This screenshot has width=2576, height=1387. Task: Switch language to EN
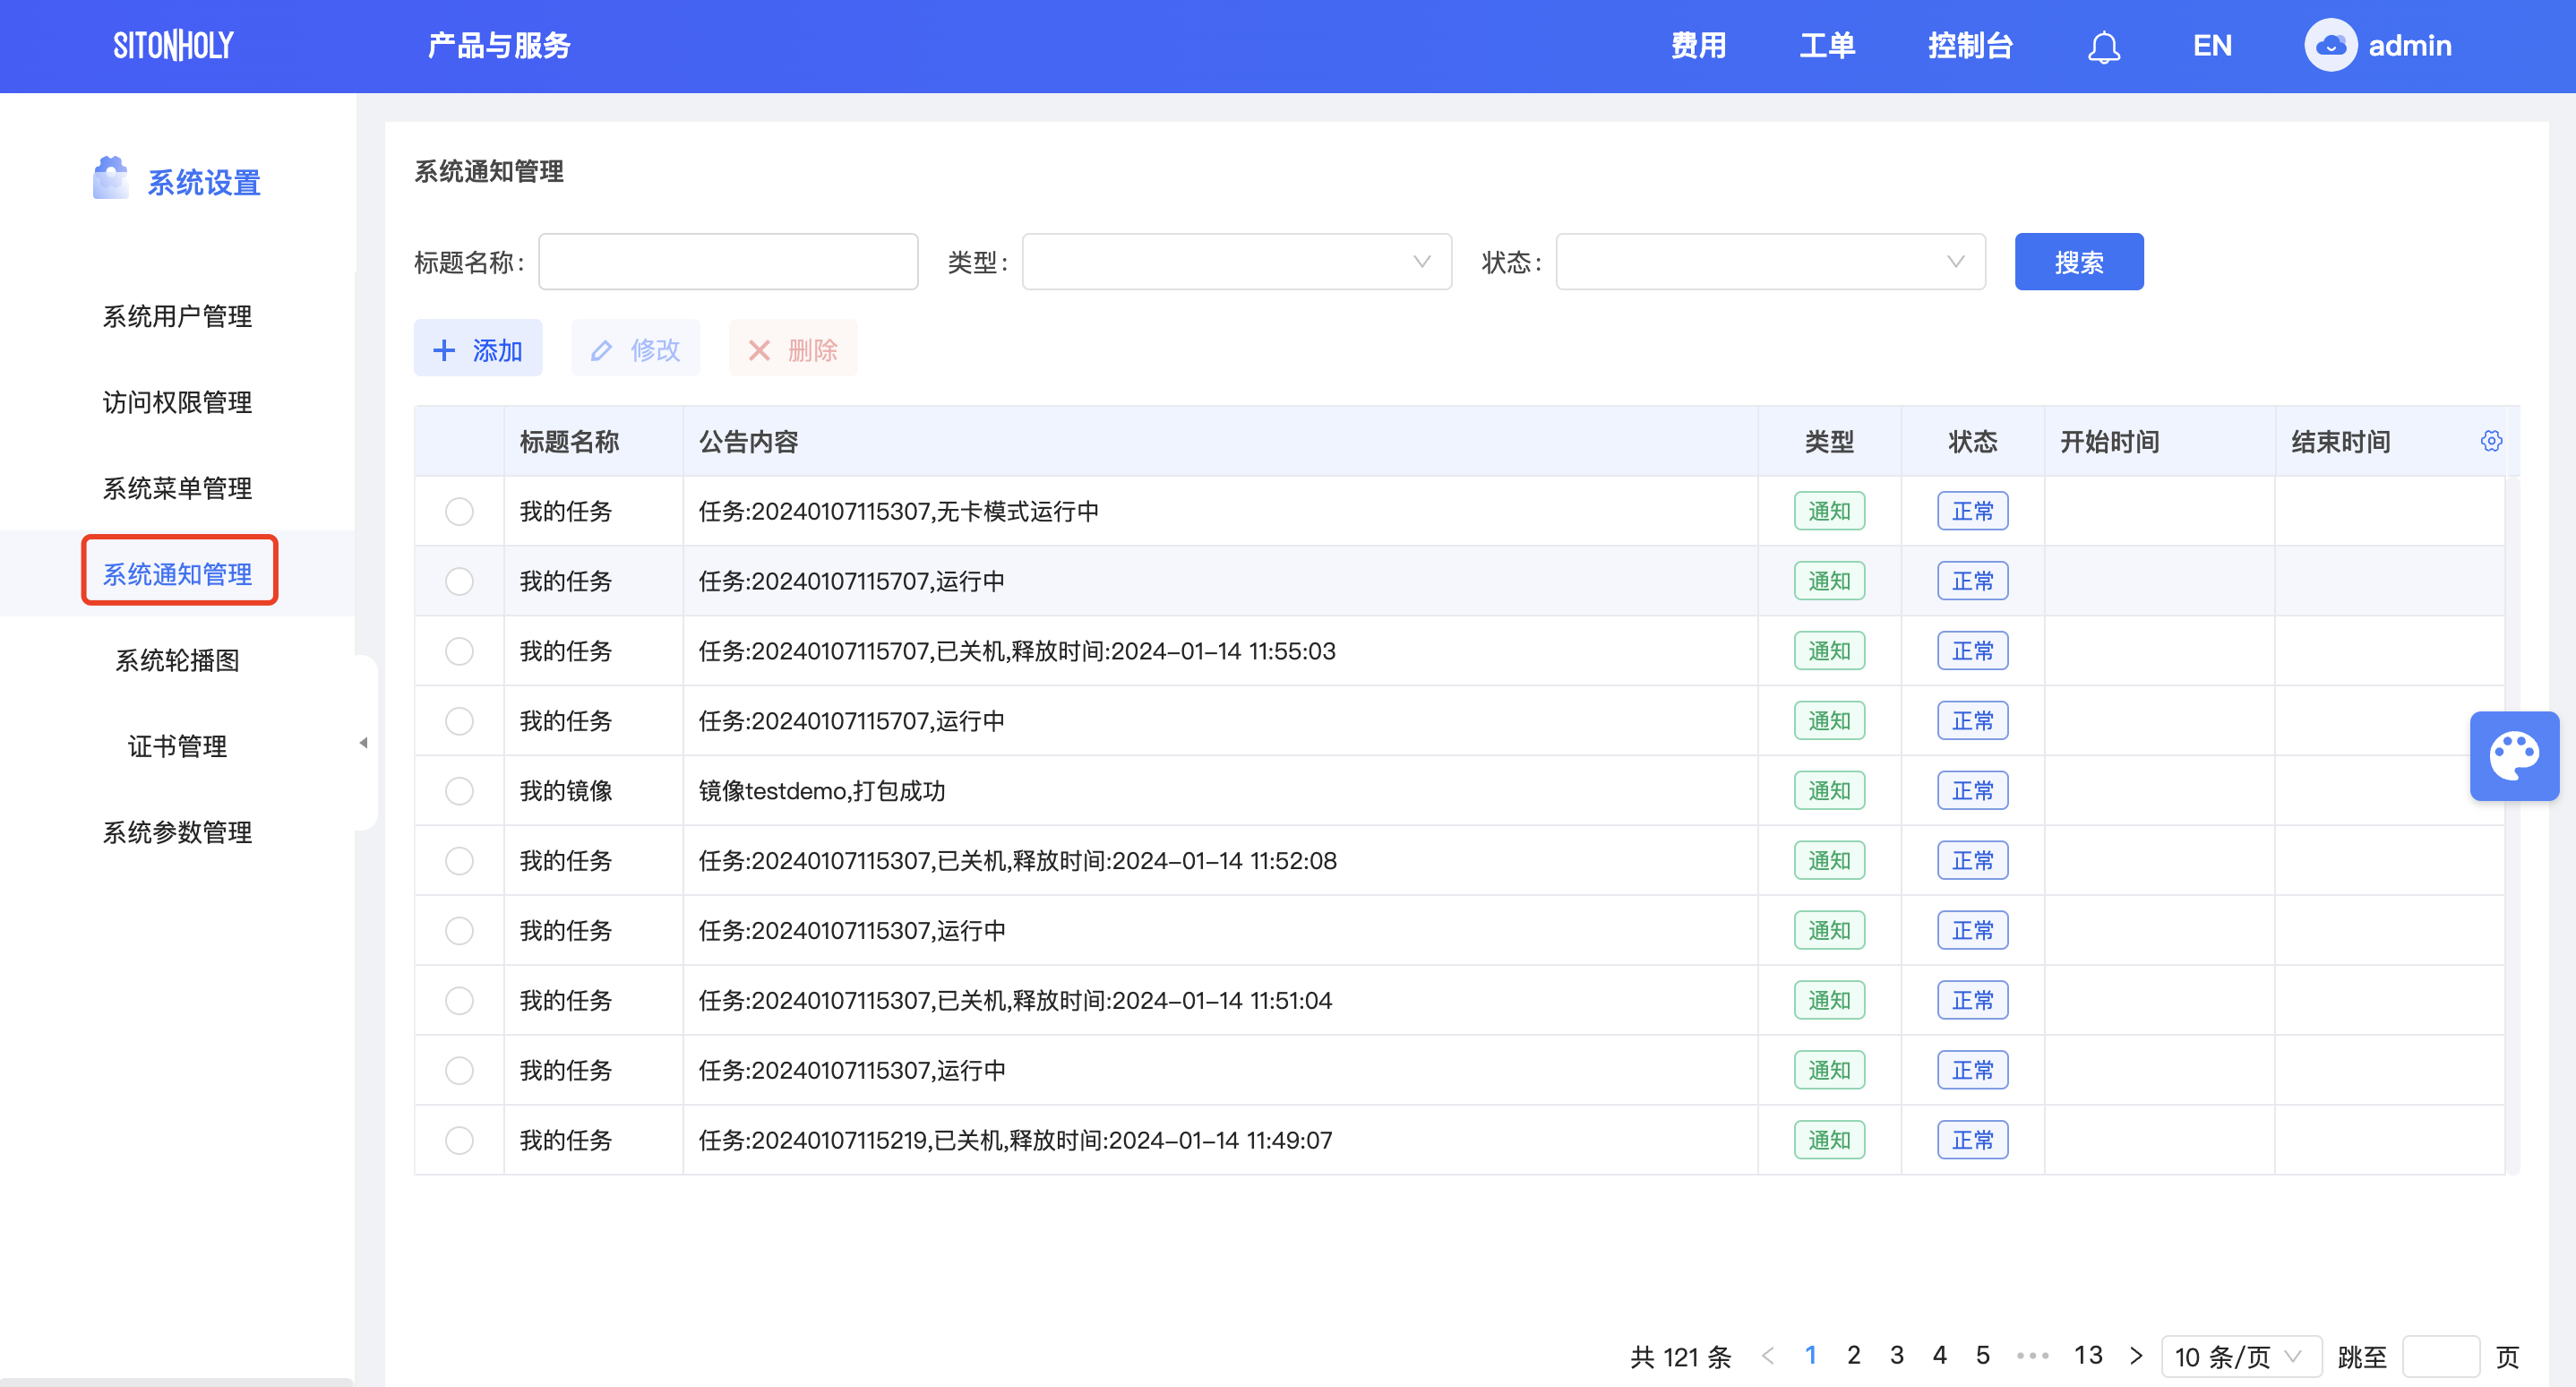coord(2212,46)
